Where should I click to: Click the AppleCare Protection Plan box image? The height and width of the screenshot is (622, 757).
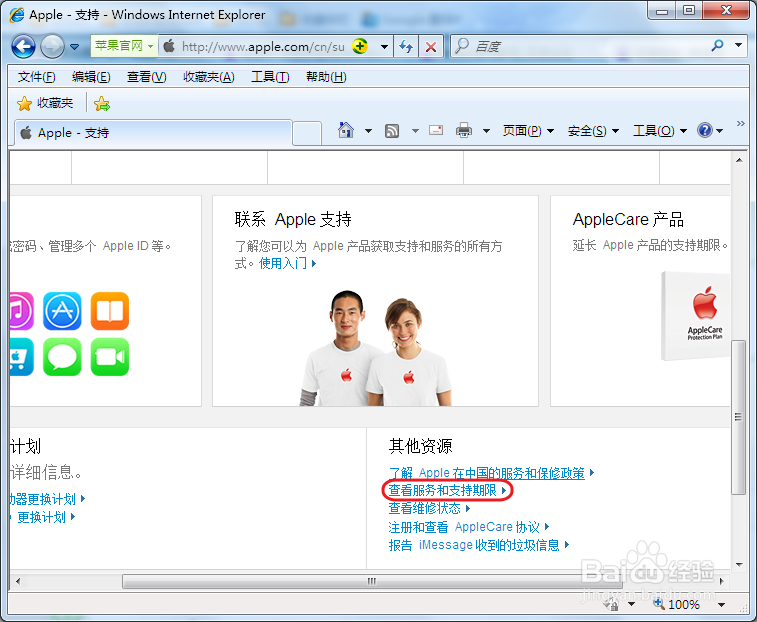[696, 316]
